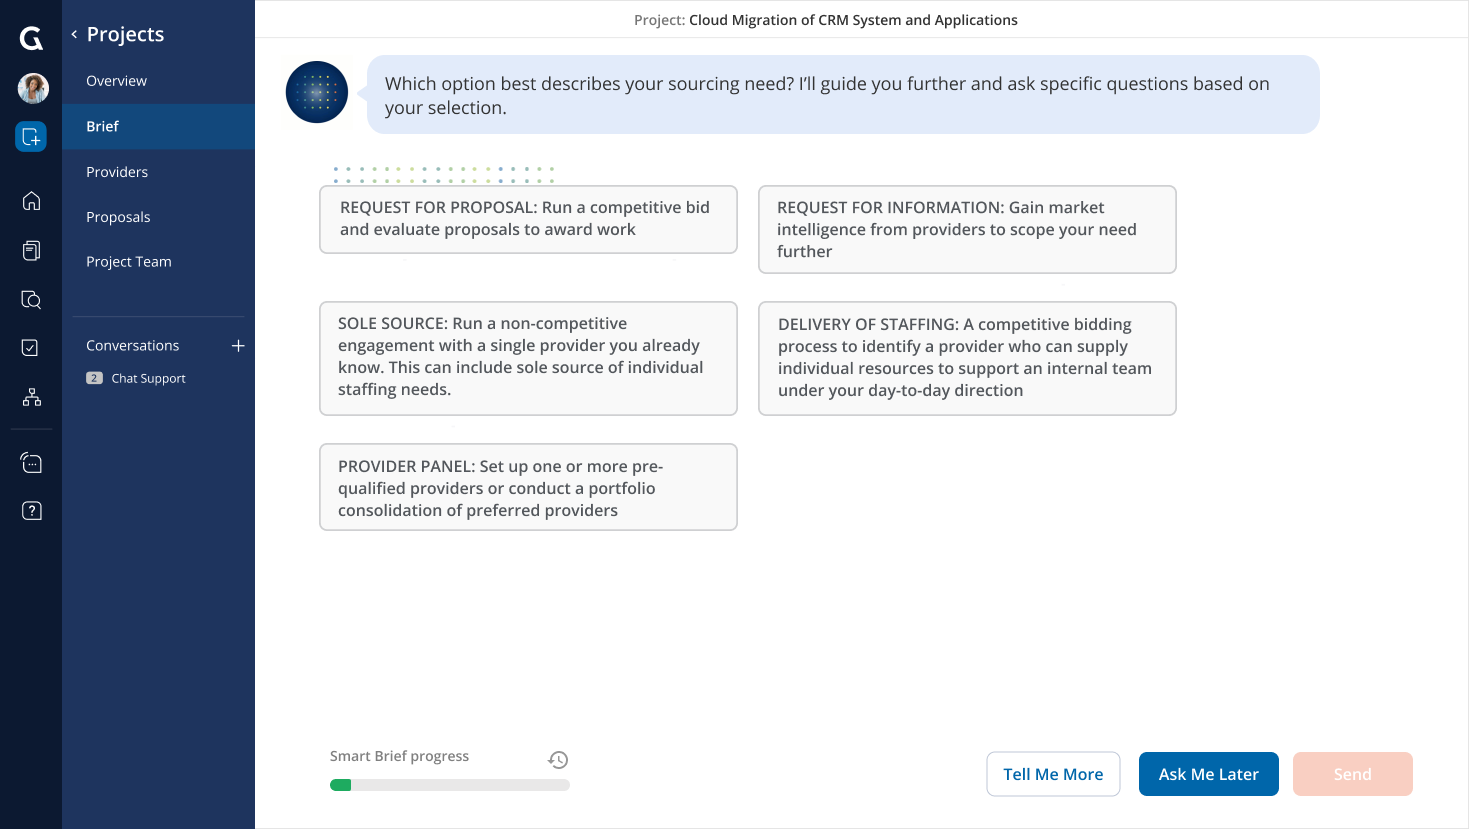Click the G logo at top left
Viewport: 1469px width, 829px height.
pyautogui.click(x=30, y=38)
